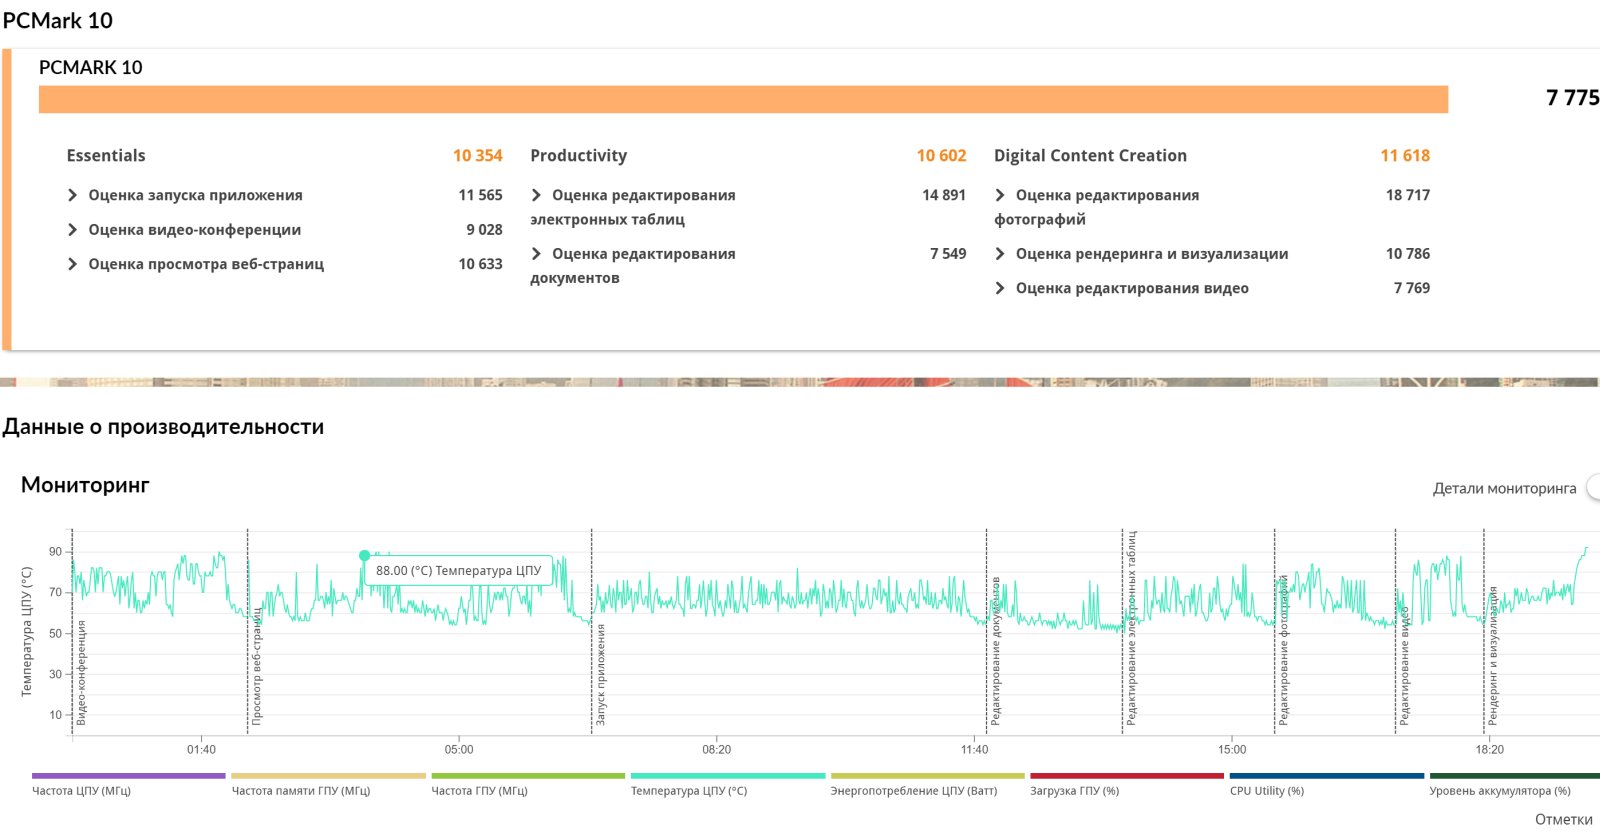This screenshot has width=1600, height=840.
Task: Click the 'Видео-конференция' chart marker line
Action: 72,632
